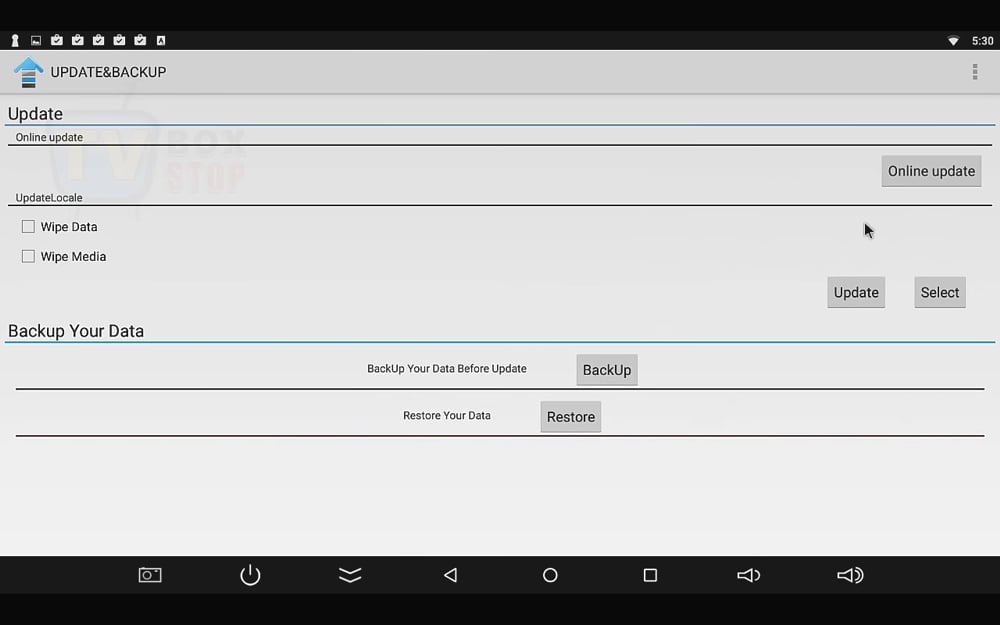The width and height of the screenshot is (1000, 625).
Task: Tap the Wi-Fi signal icon in status bar
Action: coord(953,41)
